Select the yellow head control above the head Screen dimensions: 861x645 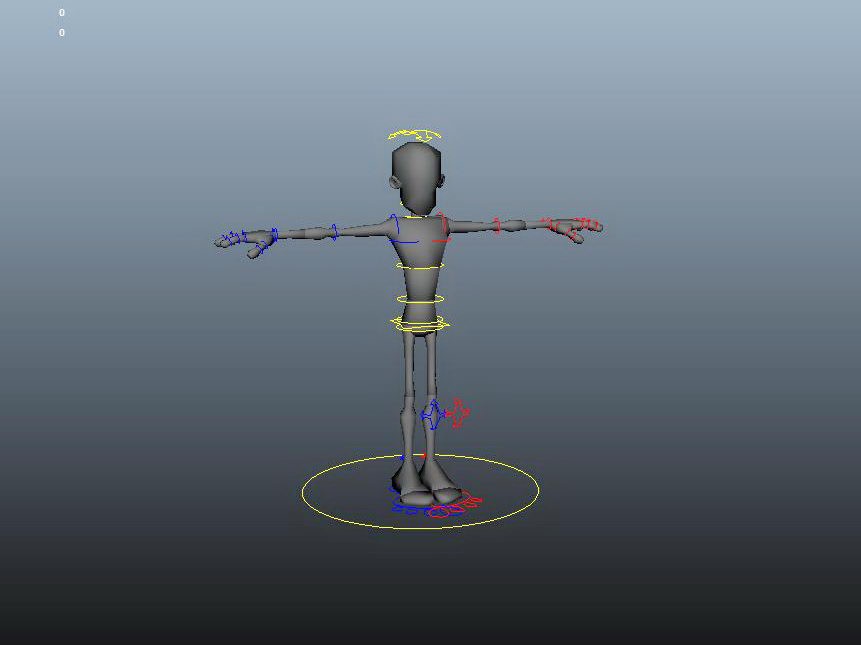pyautogui.click(x=415, y=135)
